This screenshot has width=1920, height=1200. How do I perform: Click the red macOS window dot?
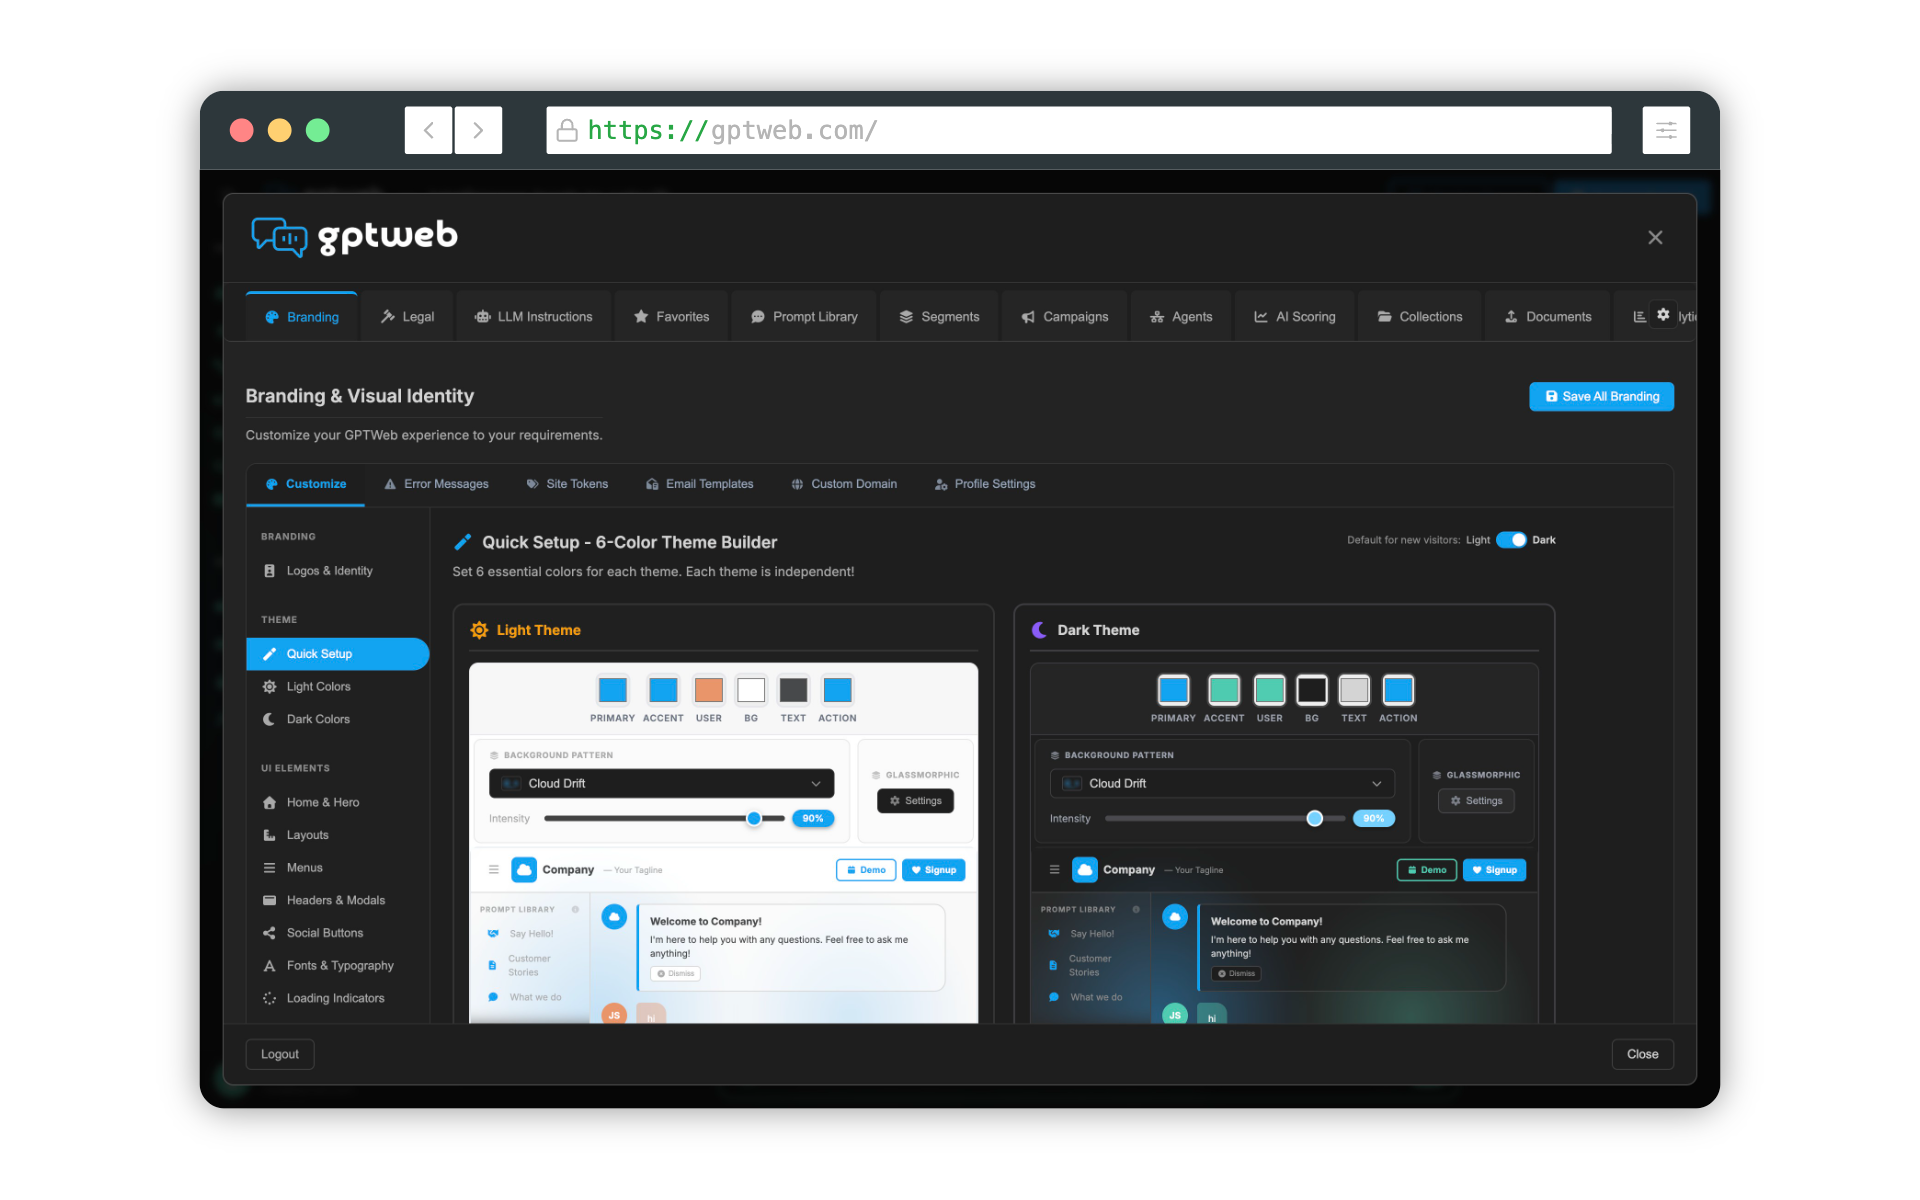[242, 130]
